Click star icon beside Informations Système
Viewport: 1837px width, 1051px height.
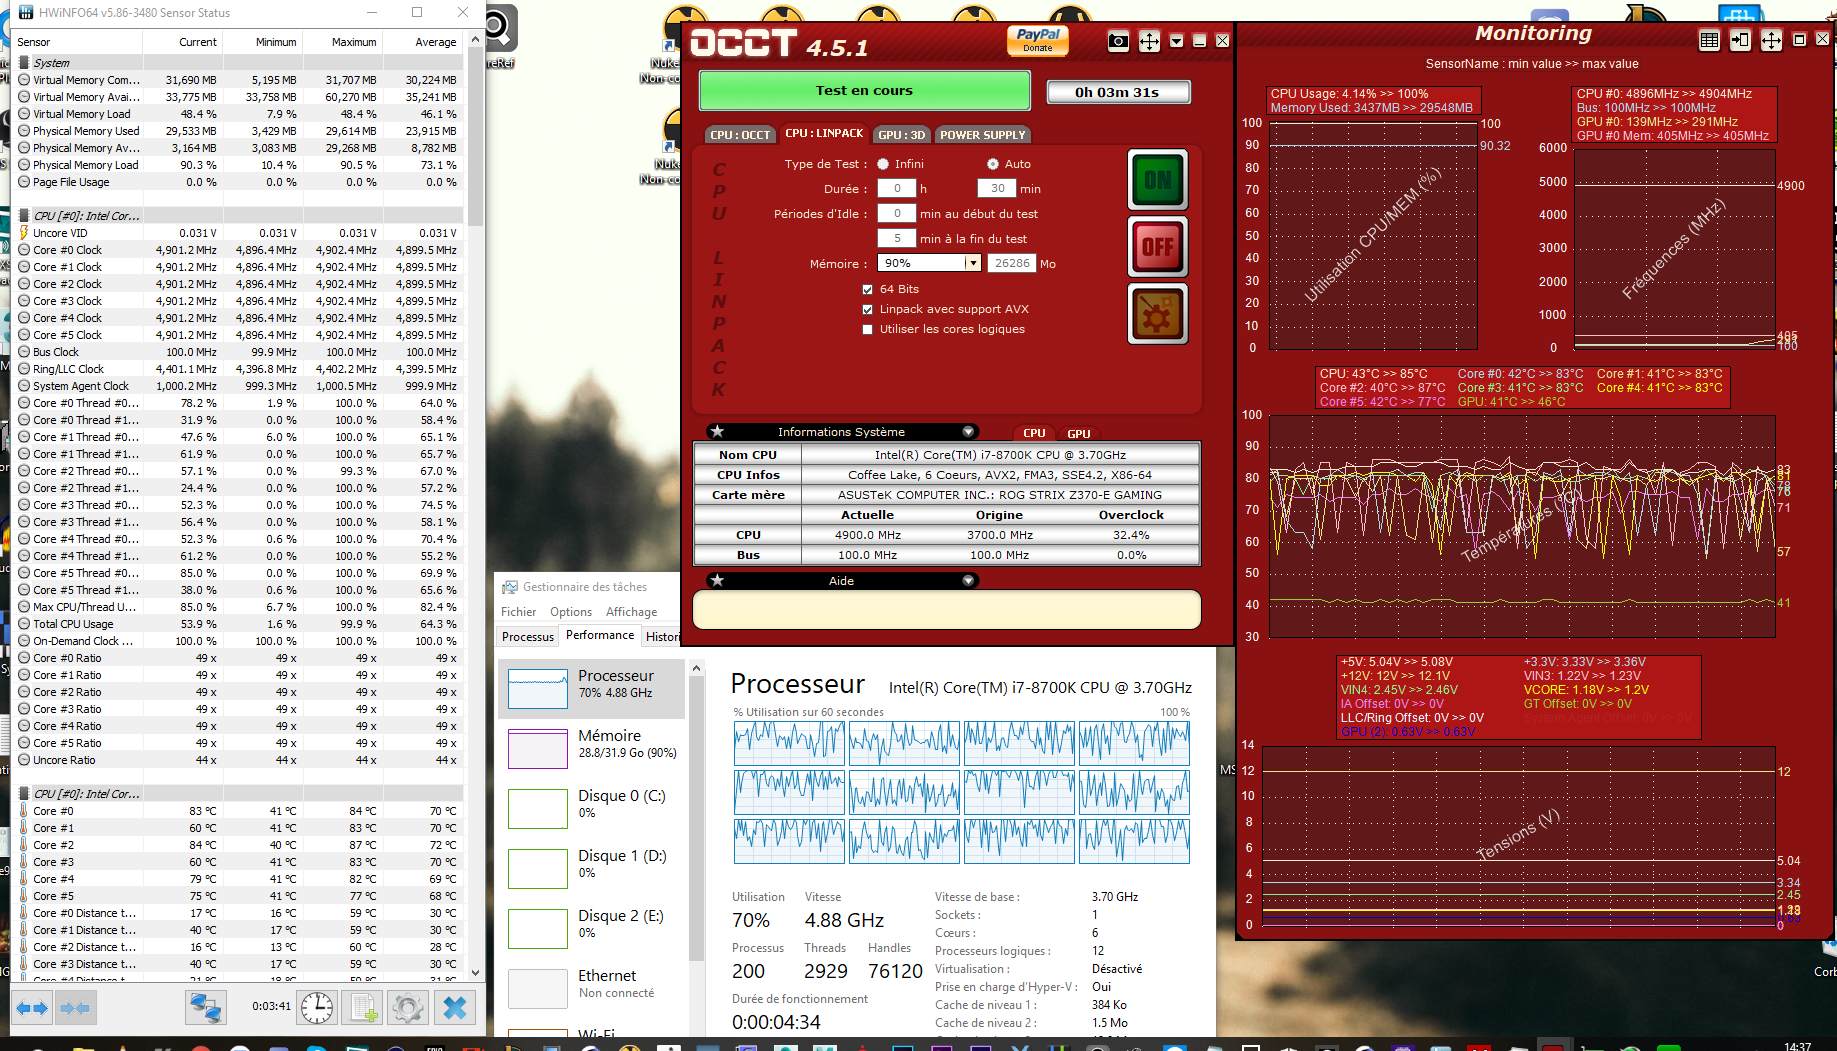pos(717,431)
